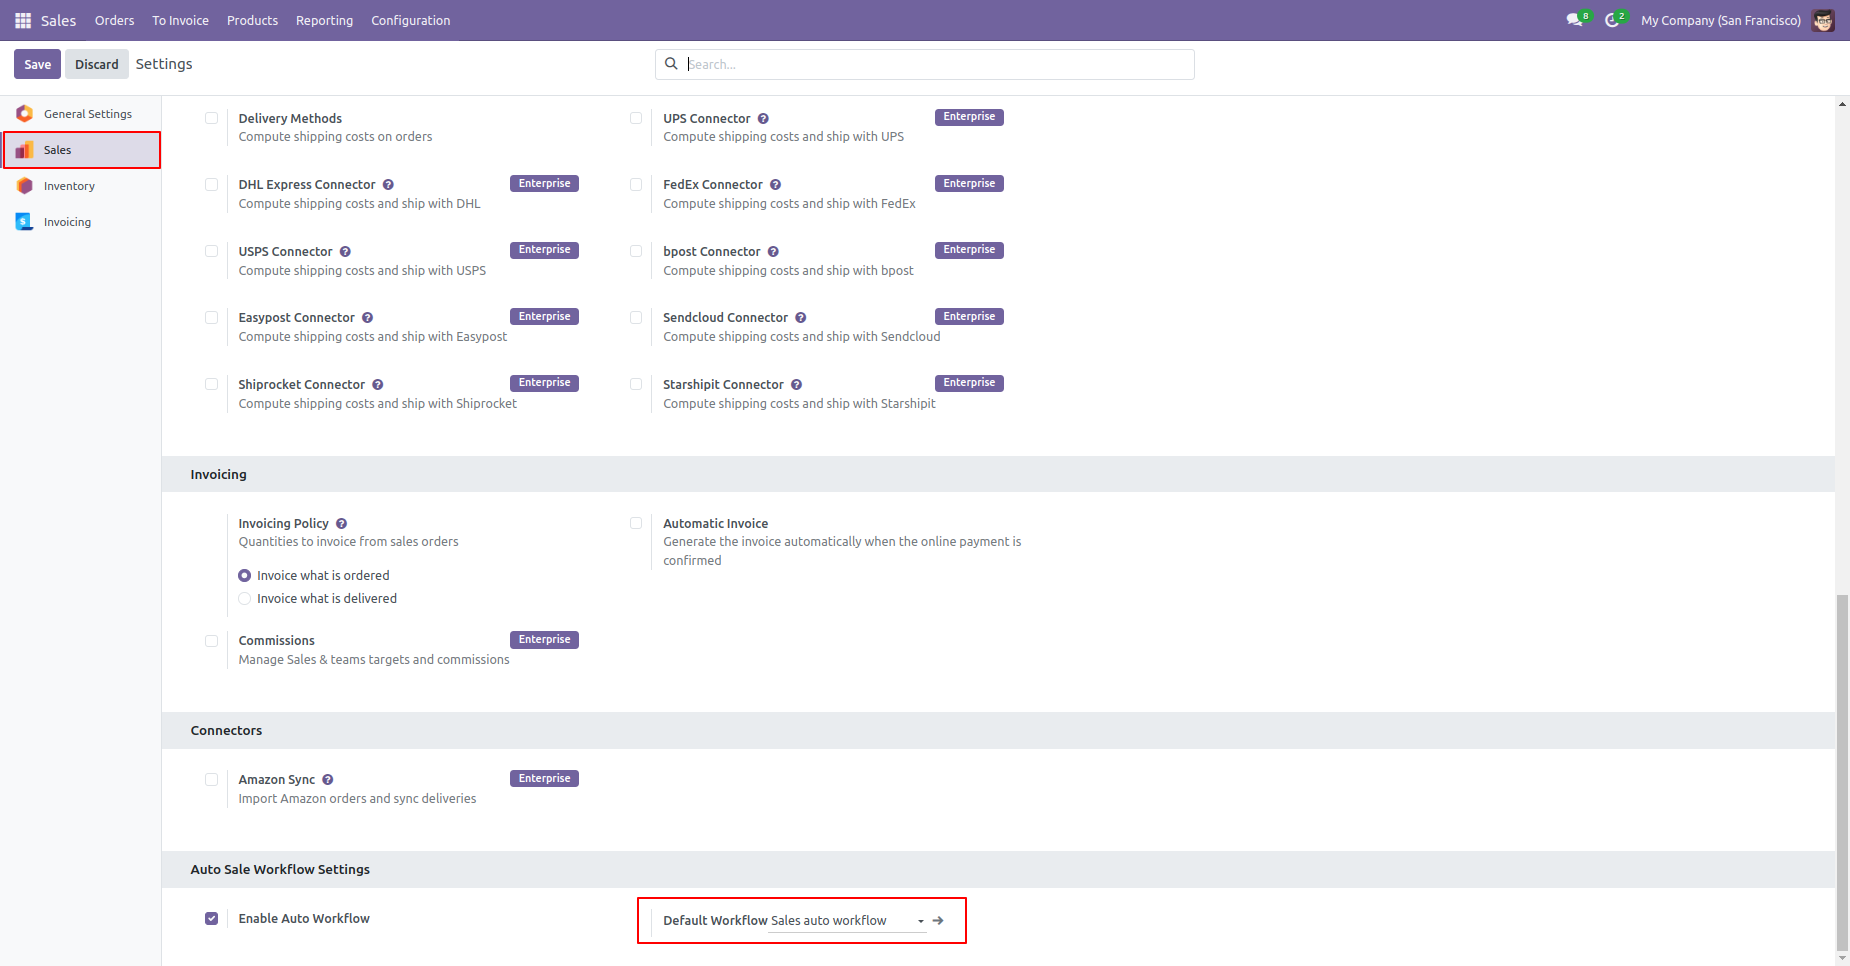Click the Sales app title
This screenshot has height=966, width=1850.
tap(58, 20)
